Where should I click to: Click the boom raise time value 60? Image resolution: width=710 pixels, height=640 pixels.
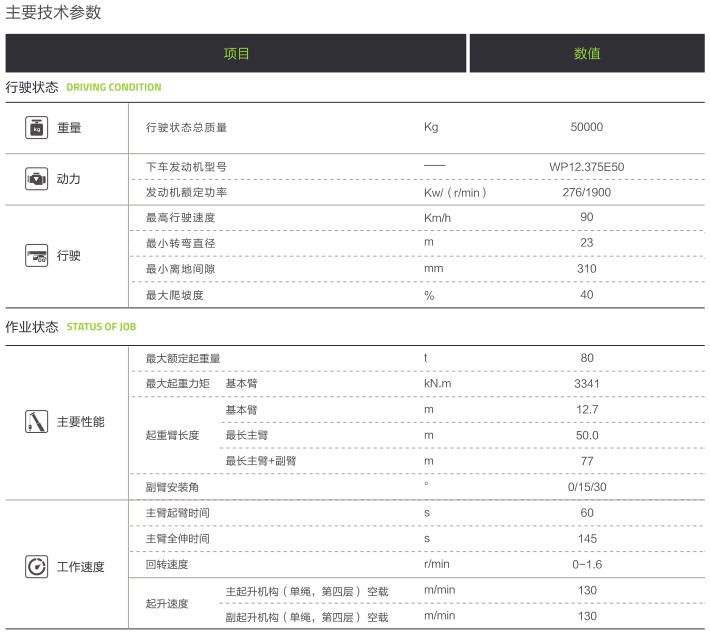(x=587, y=513)
